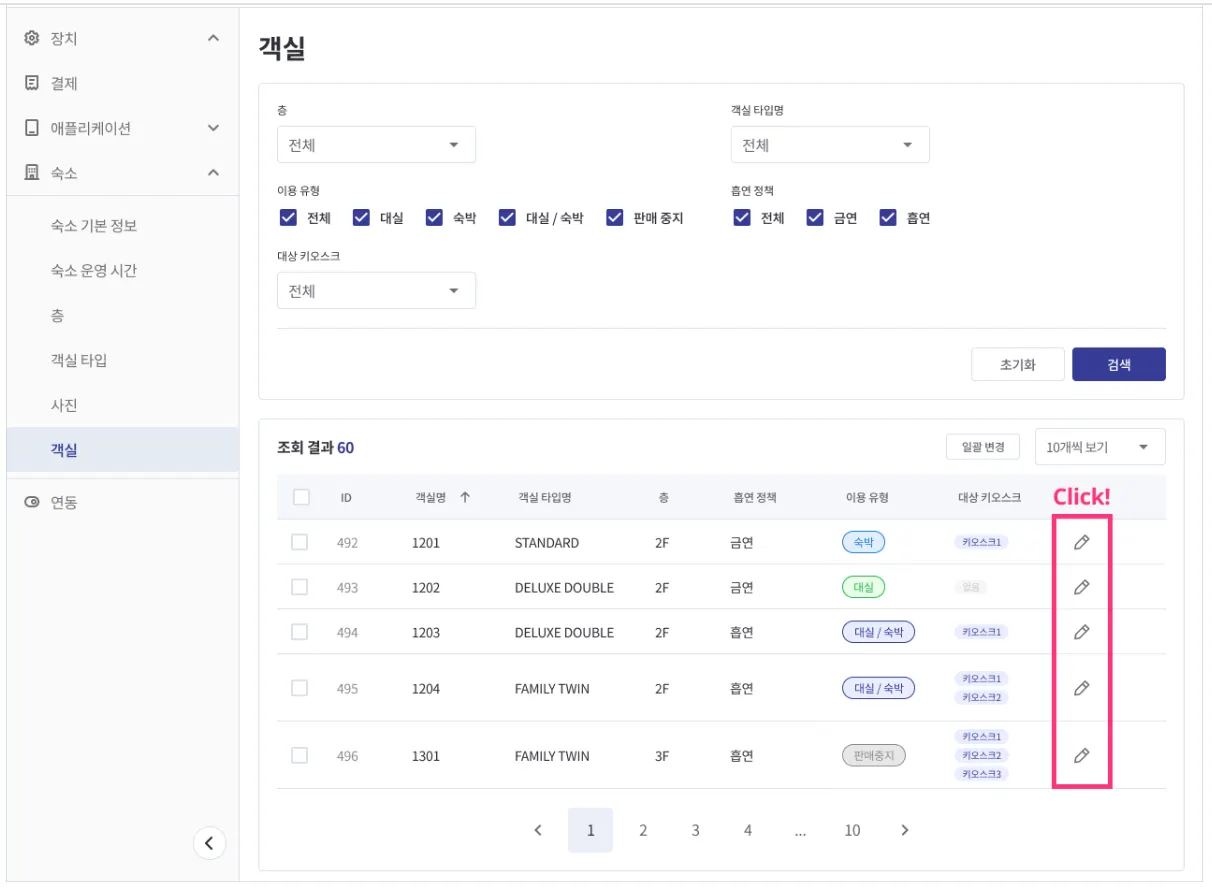Open 객실 타입 in sidebar
The width and height of the screenshot is (1212, 895).
pos(122,360)
